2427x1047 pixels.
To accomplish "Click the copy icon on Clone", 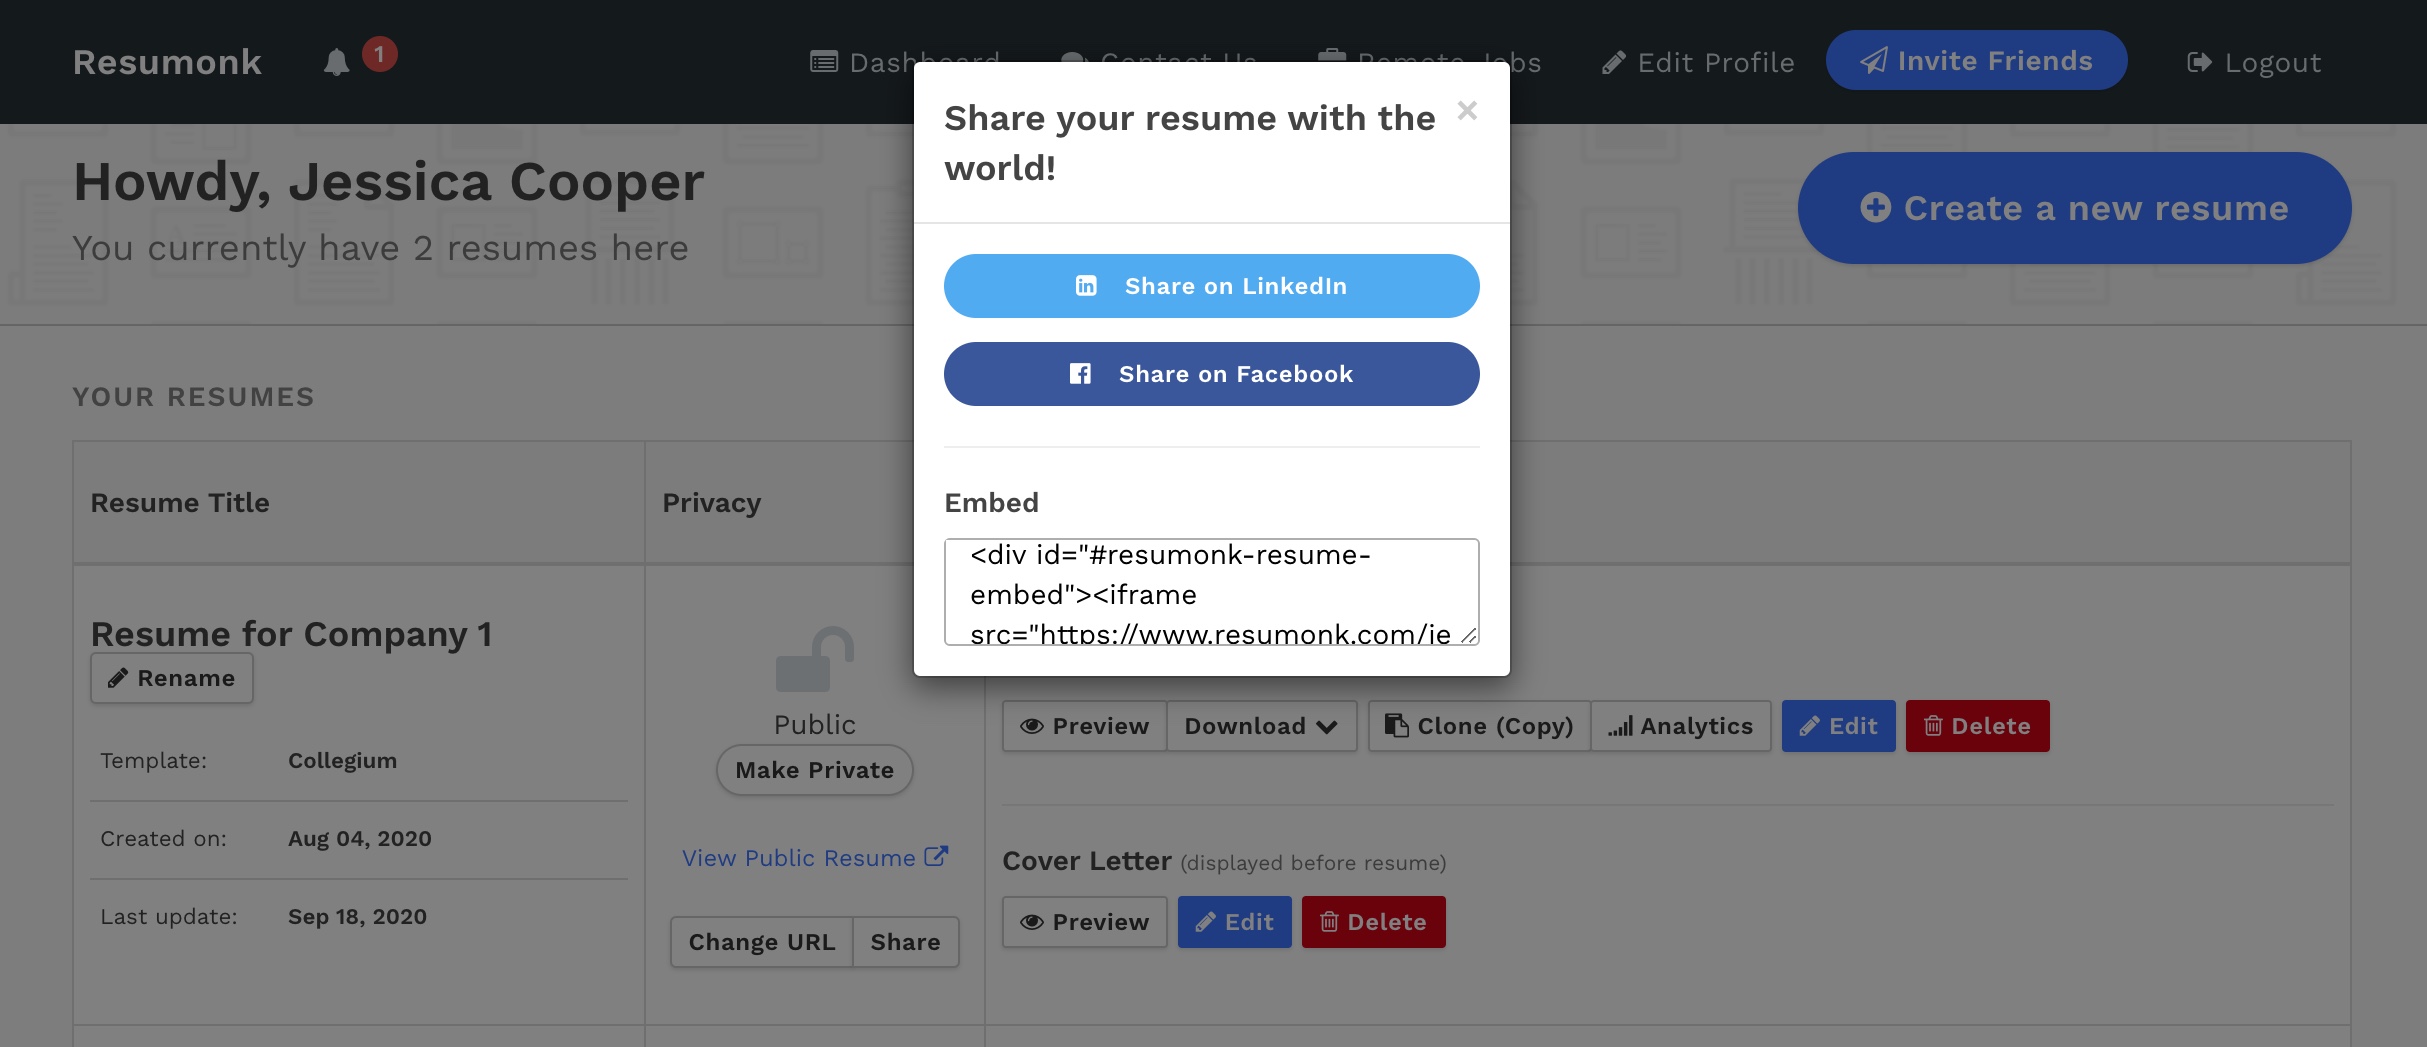I will [1397, 726].
